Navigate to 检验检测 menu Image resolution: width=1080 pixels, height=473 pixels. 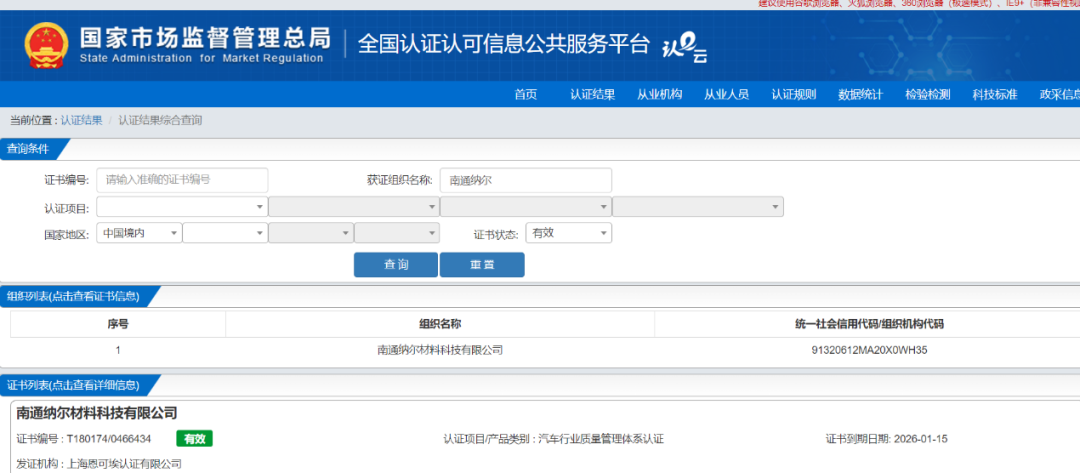tap(927, 94)
